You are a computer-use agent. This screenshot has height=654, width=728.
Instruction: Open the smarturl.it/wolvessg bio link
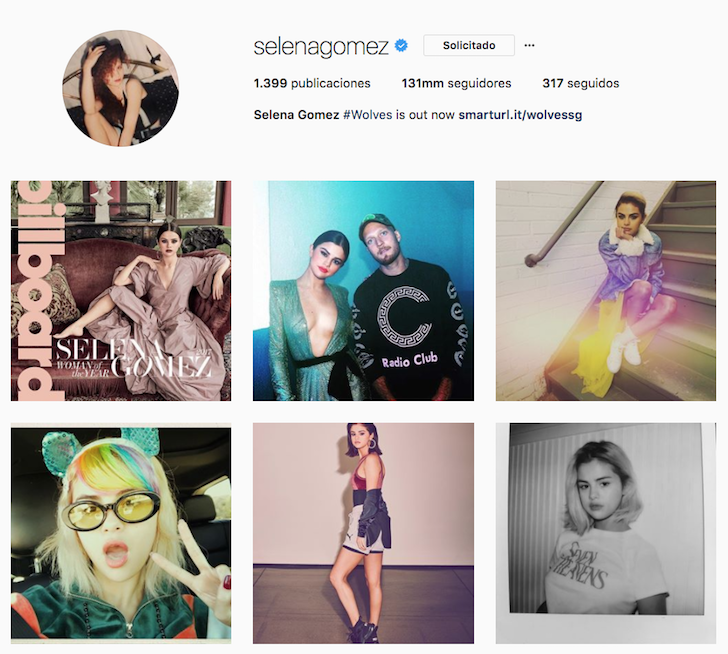pyautogui.click(x=520, y=115)
